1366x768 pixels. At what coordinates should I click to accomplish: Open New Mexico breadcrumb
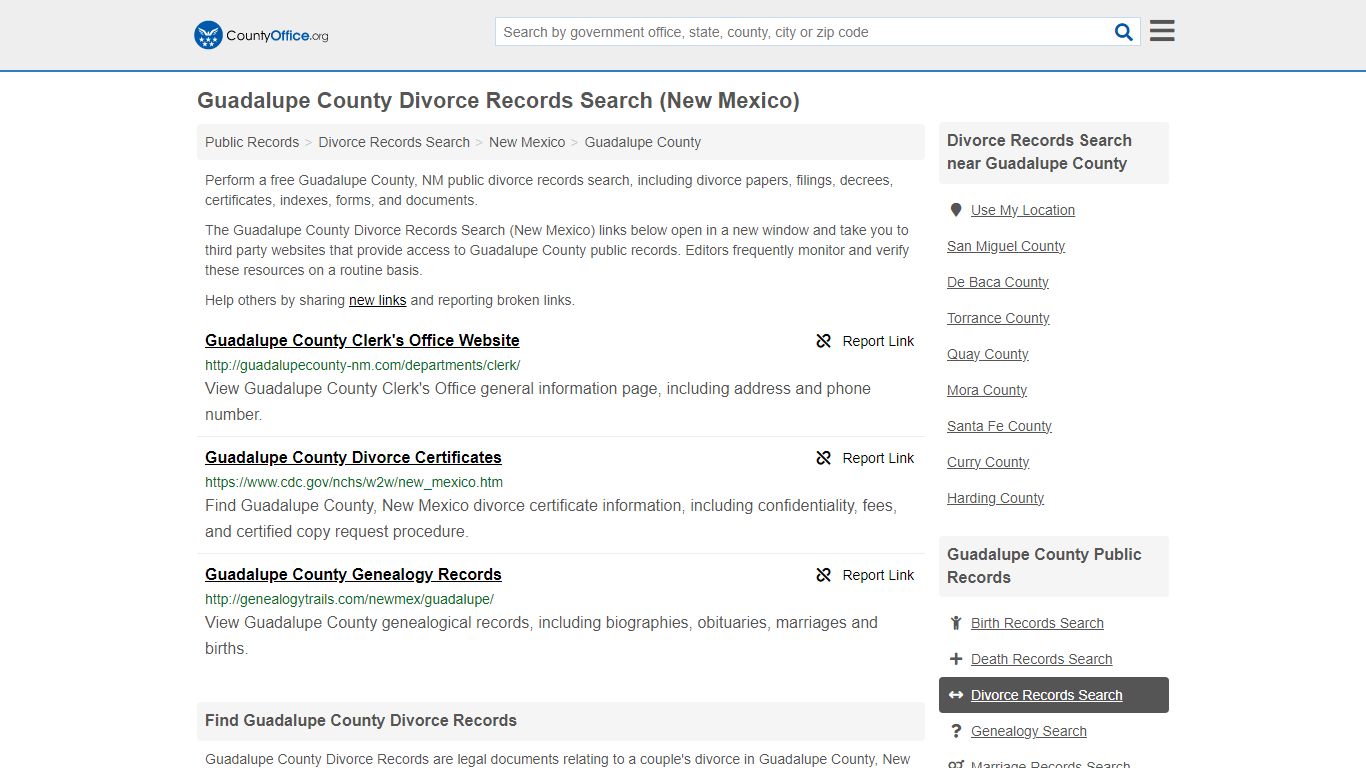tap(527, 142)
